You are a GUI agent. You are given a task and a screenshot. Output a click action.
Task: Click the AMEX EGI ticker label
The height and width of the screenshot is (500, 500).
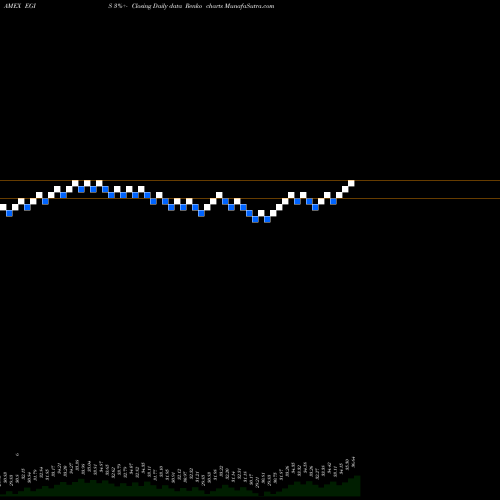[20, 6]
